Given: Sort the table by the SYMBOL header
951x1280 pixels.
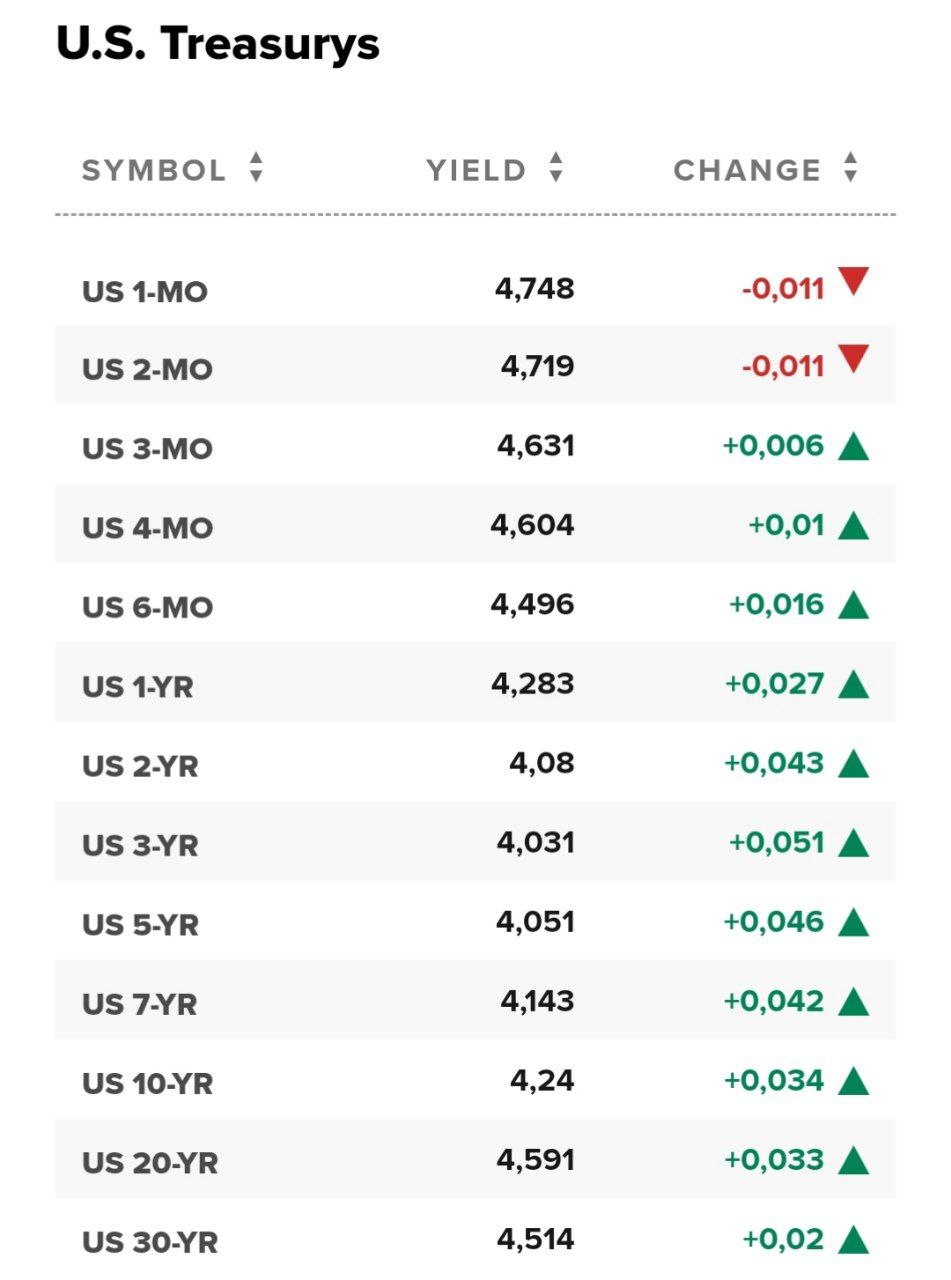Looking at the screenshot, I should click(x=154, y=170).
